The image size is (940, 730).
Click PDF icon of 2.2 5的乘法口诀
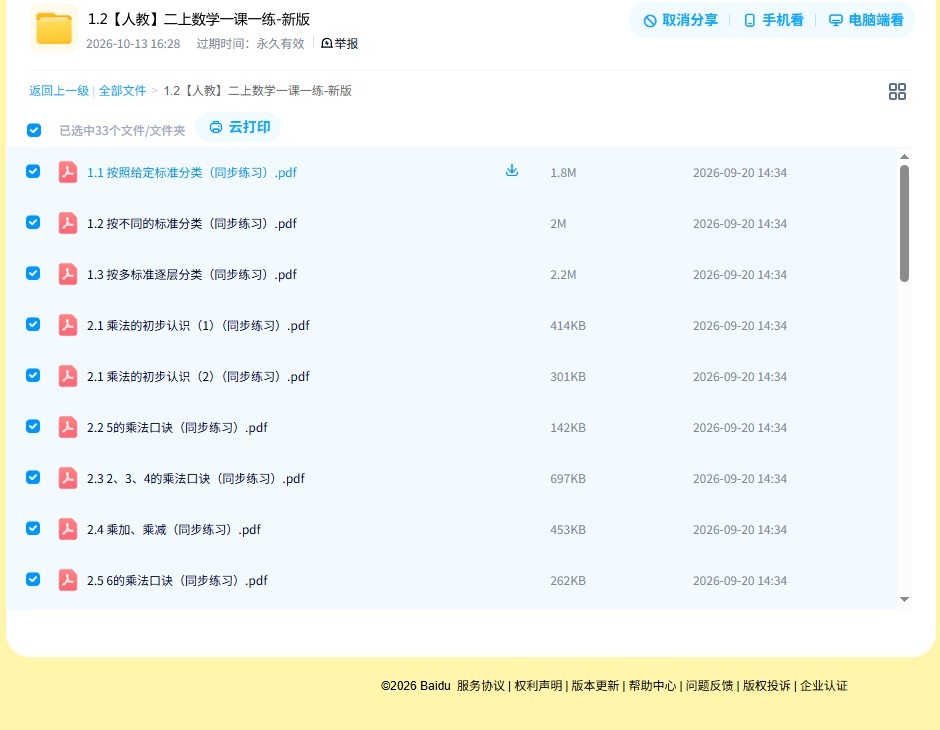point(68,427)
